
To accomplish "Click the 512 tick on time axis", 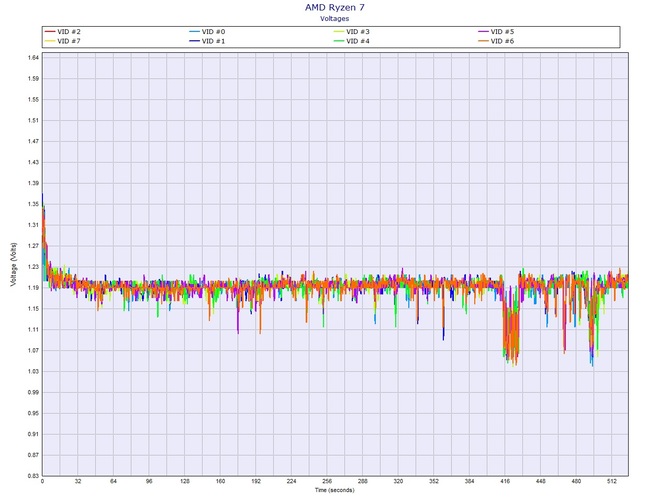I will 612,481.
